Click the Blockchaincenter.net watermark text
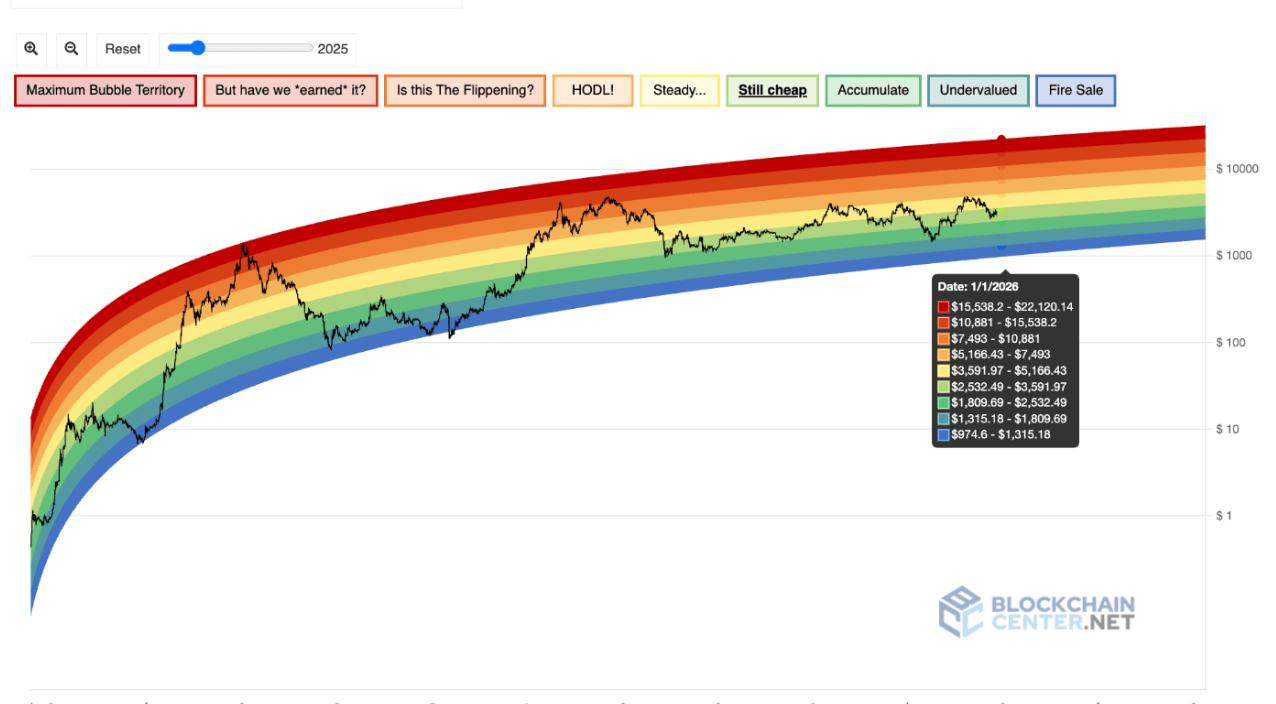Viewport: 1276px width, 704px height. (x=1062, y=612)
